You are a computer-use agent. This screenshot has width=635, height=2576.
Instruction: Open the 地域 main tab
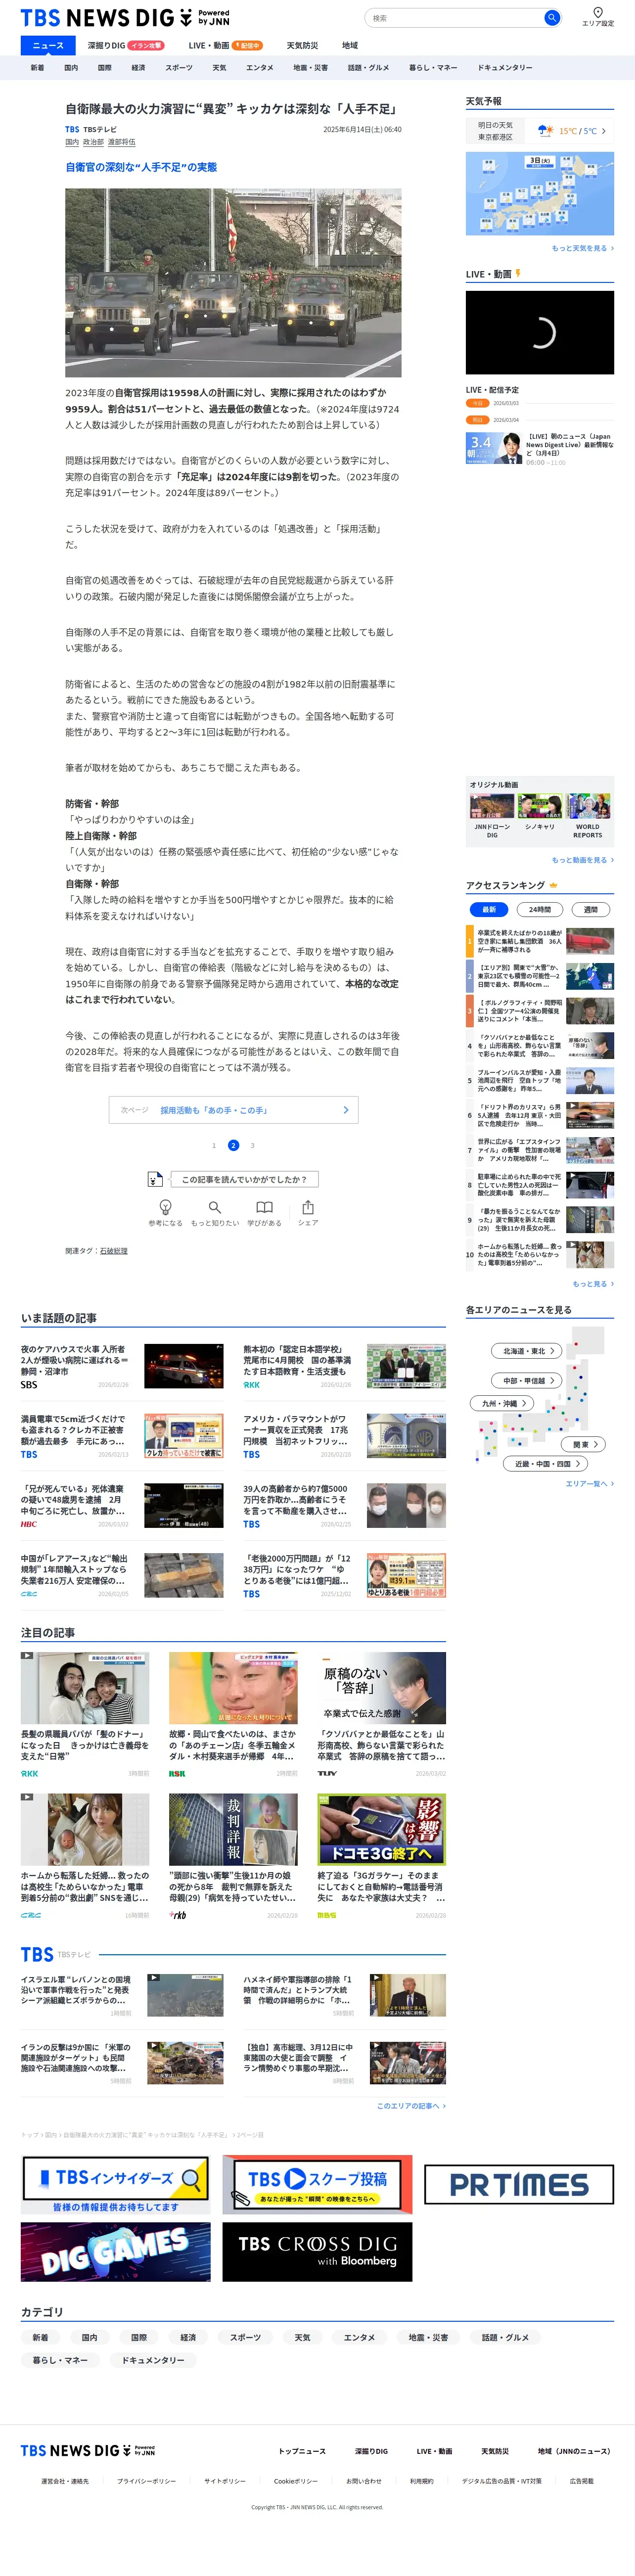coord(350,45)
